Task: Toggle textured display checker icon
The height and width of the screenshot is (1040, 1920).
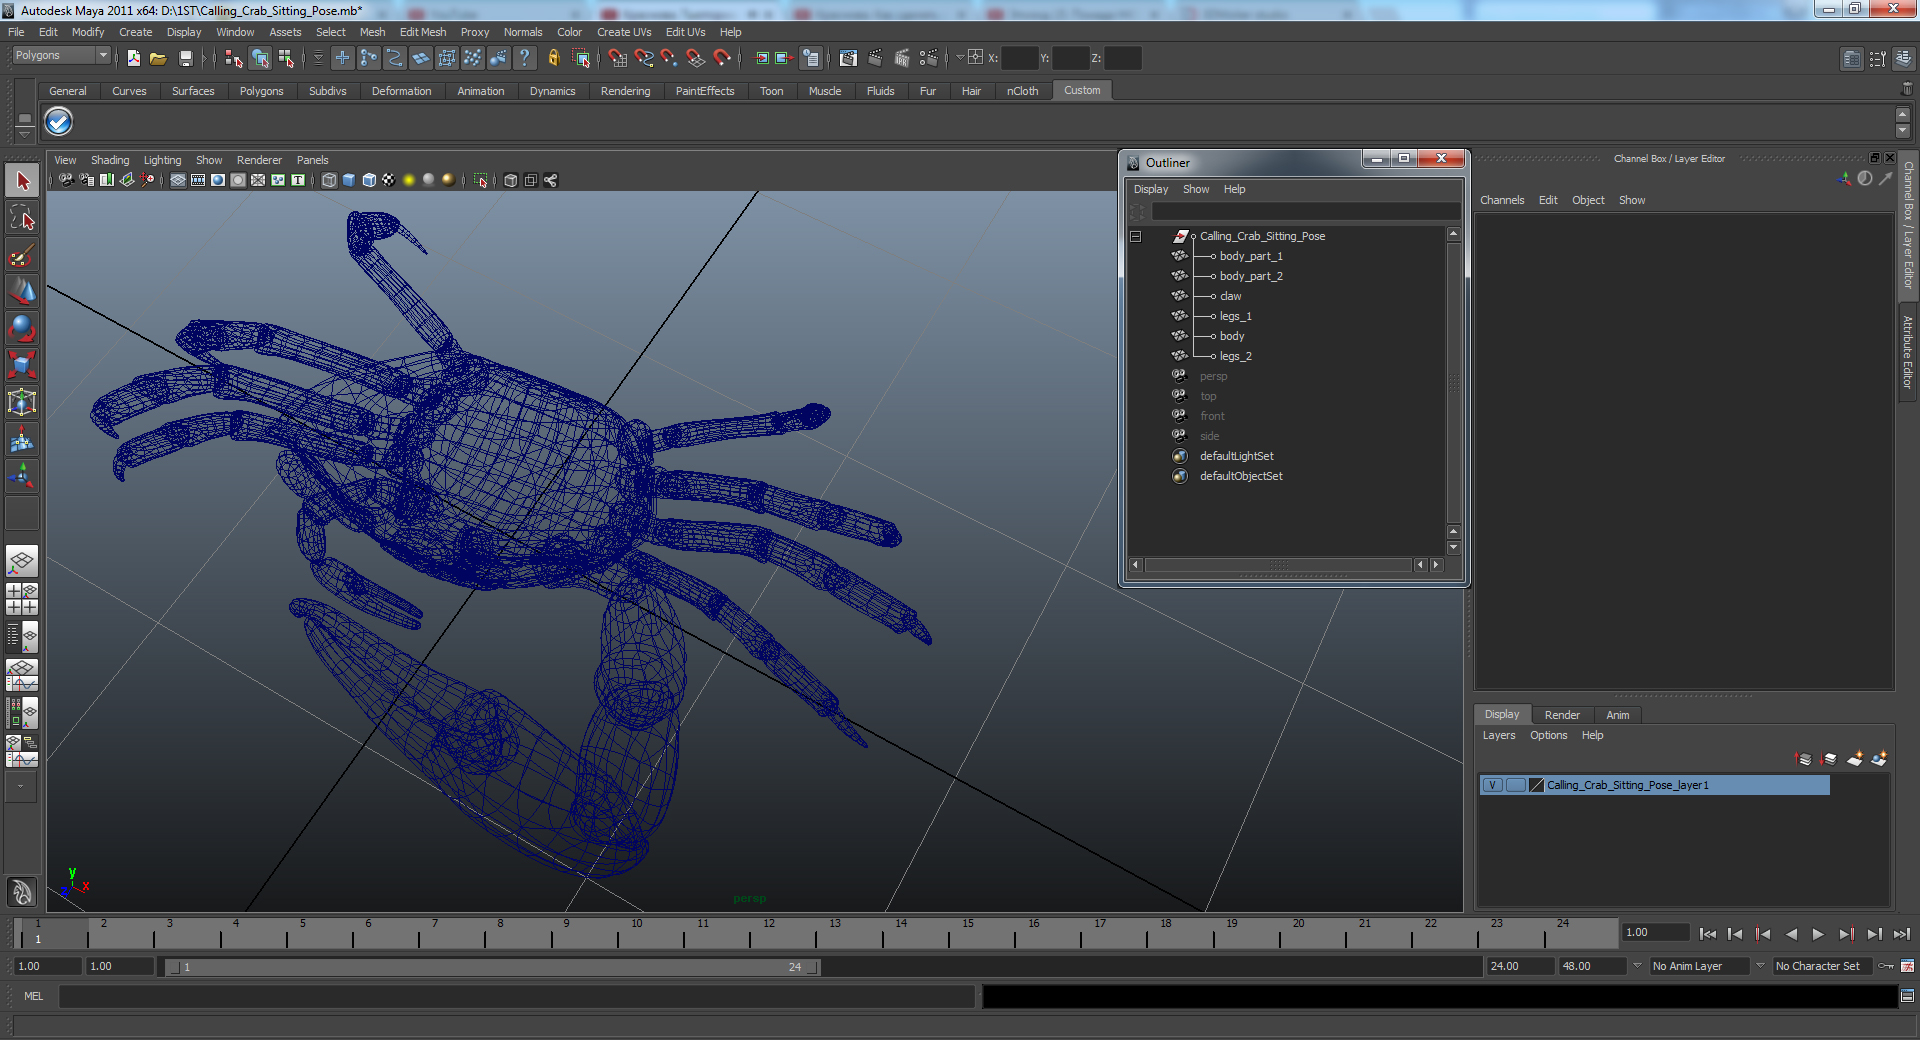Action: tap(389, 180)
